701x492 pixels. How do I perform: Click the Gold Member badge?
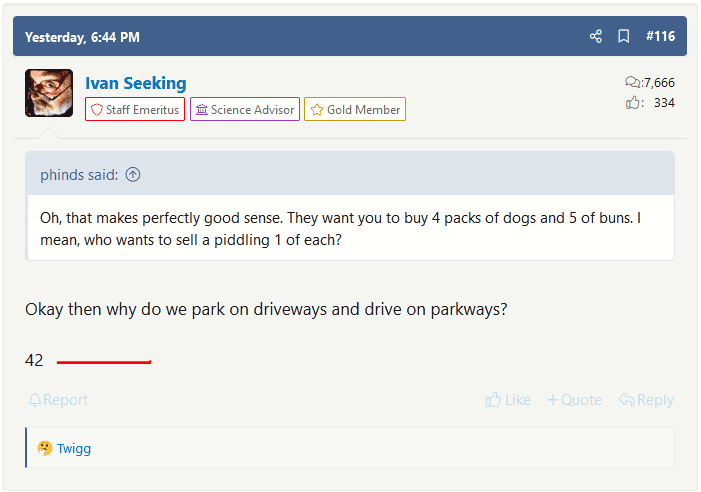[x=355, y=110]
